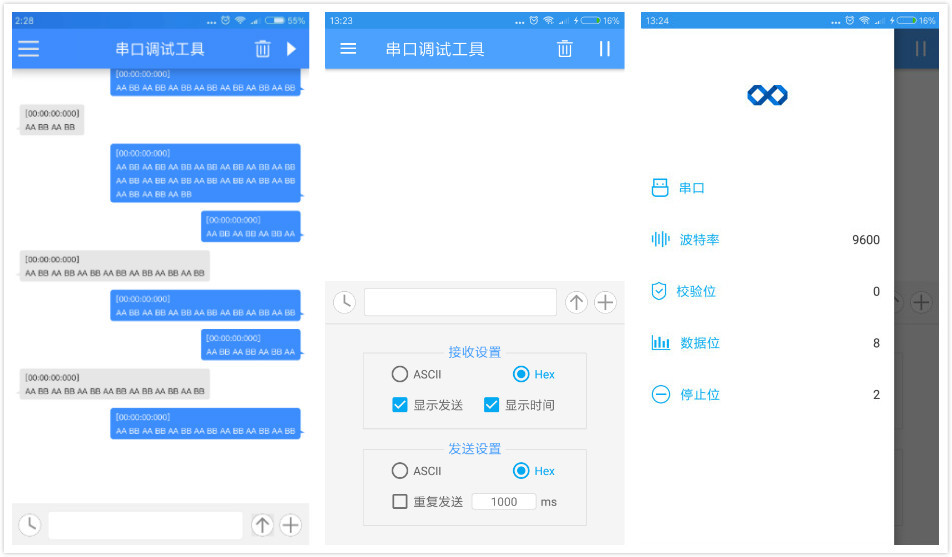Tap the infinity logo in drawer
Screen dimensions: 952x557
pyautogui.click(x=767, y=95)
